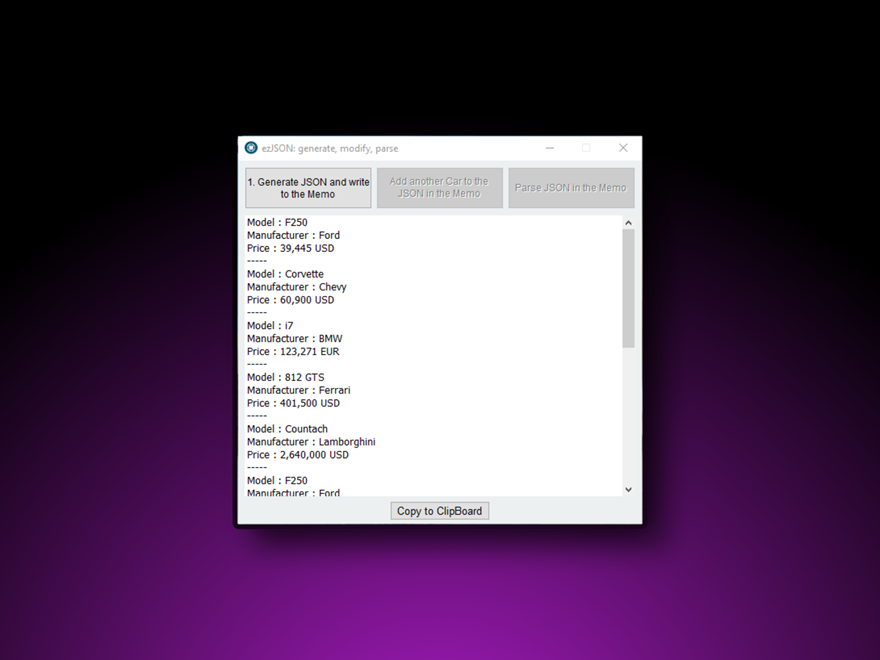
Task: Minimize the ezJSON window
Action: point(550,148)
